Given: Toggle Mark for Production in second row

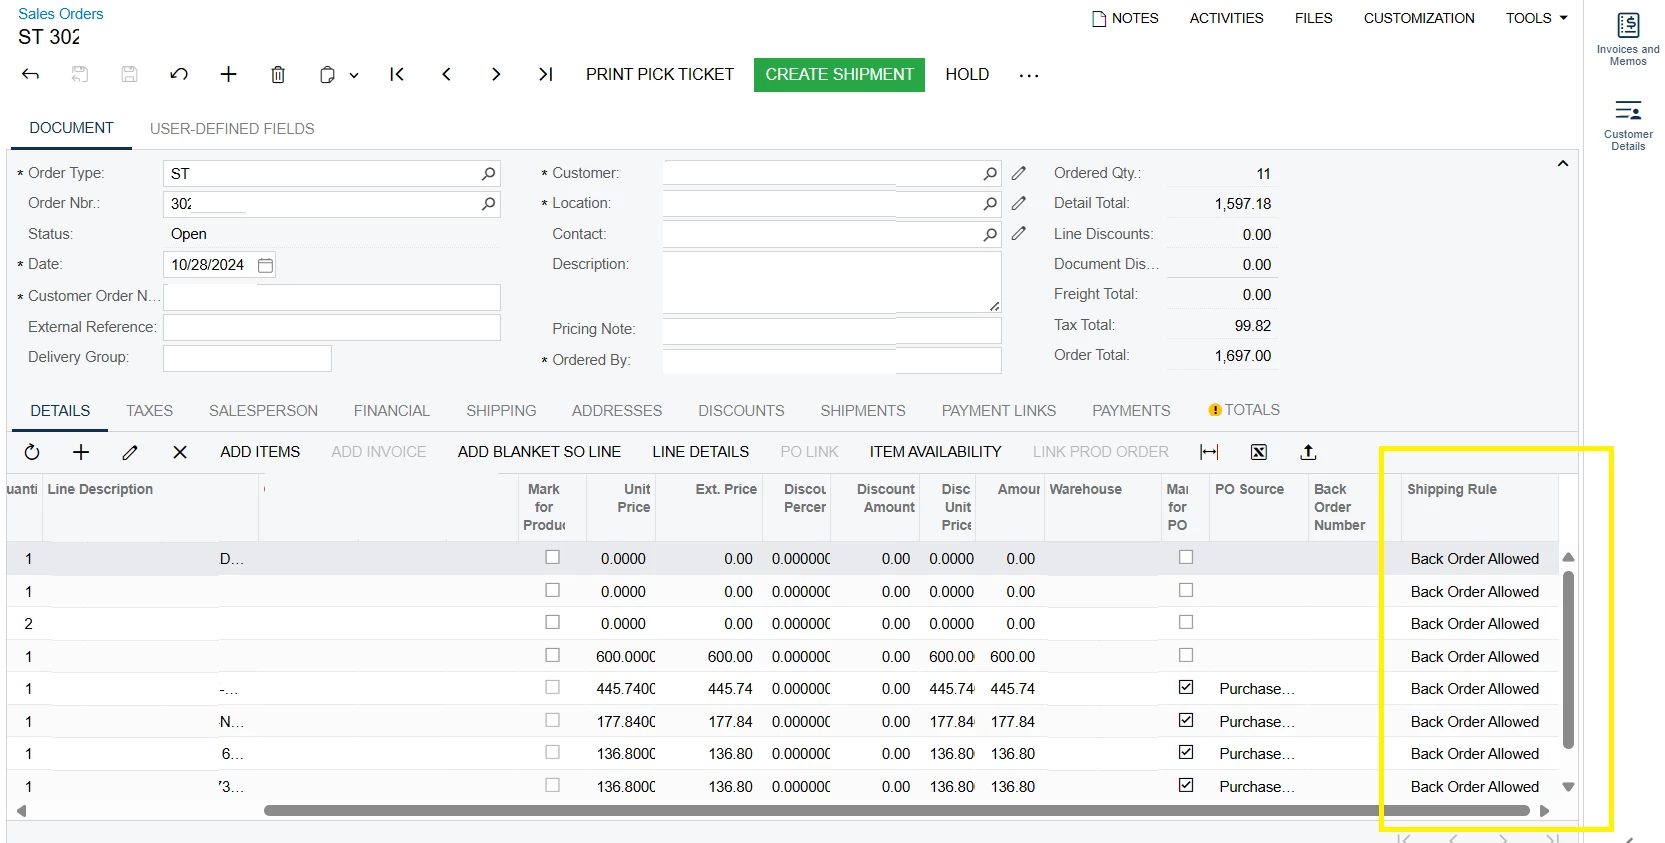Looking at the screenshot, I should pos(552,590).
